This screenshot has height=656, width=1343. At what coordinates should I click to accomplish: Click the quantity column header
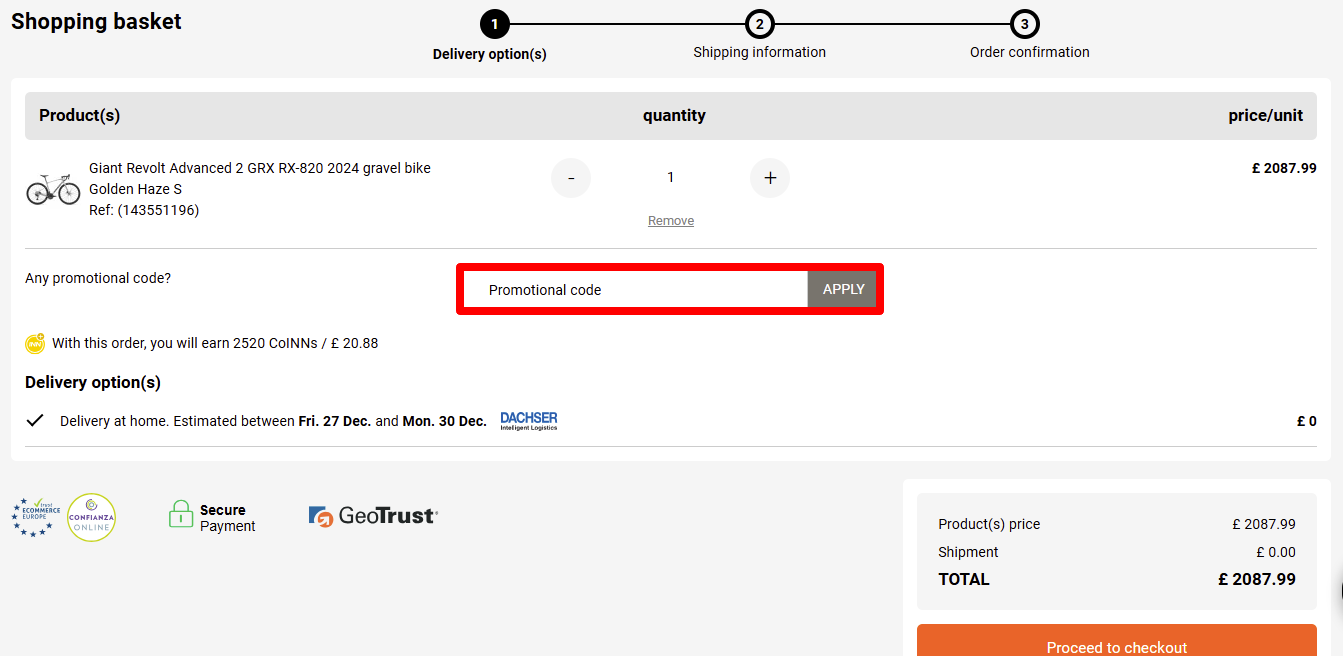pos(674,116)
